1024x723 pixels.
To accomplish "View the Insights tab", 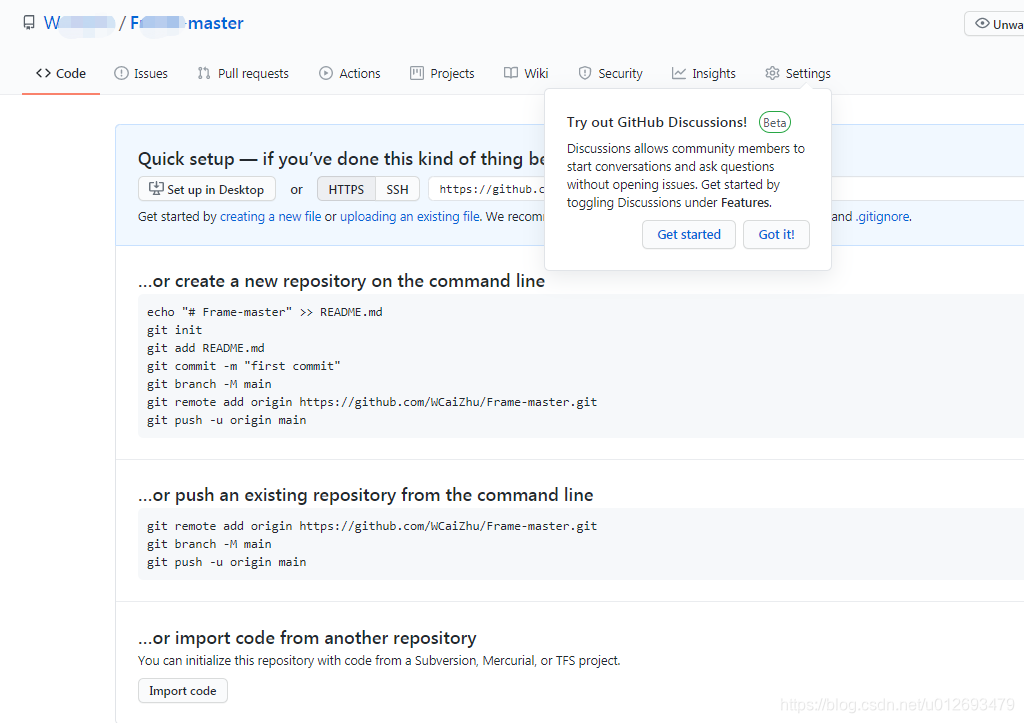I will [x=704, y=73].
